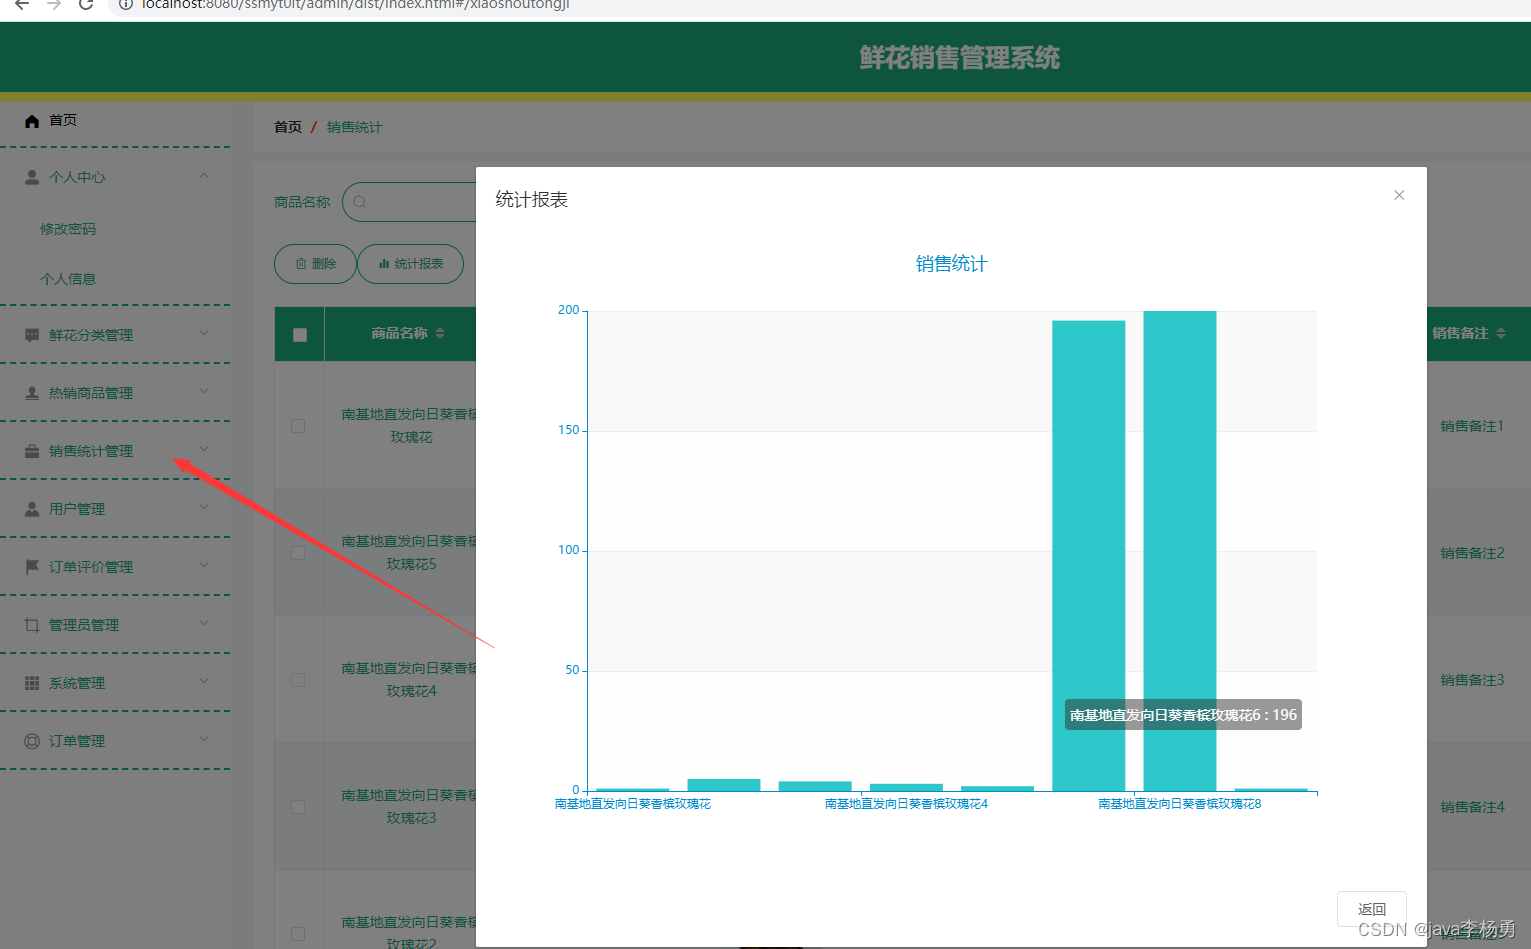Expand 管理员管理 using its chevron

[204, 623]
